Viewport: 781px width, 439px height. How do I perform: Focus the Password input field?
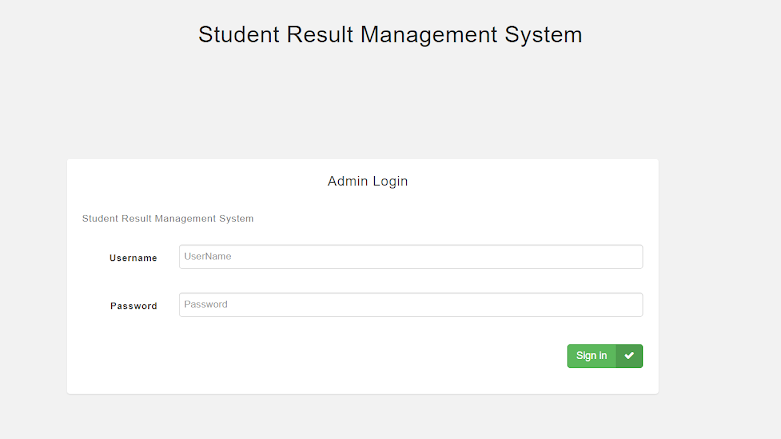click(410, 305)
